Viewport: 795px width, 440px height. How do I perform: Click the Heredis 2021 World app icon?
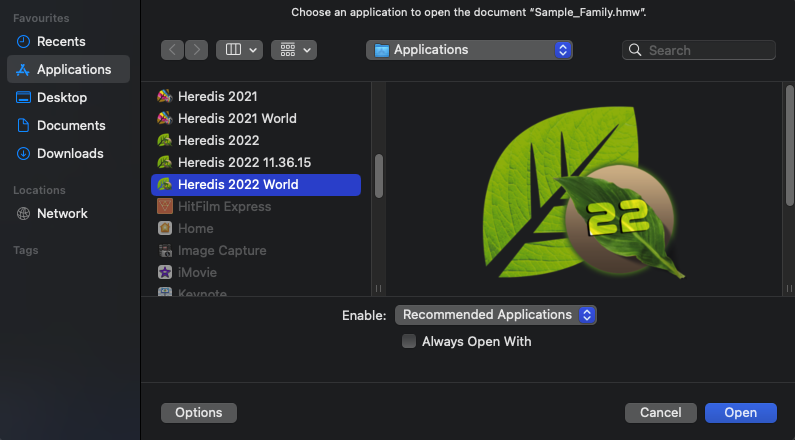click(165, 118)
